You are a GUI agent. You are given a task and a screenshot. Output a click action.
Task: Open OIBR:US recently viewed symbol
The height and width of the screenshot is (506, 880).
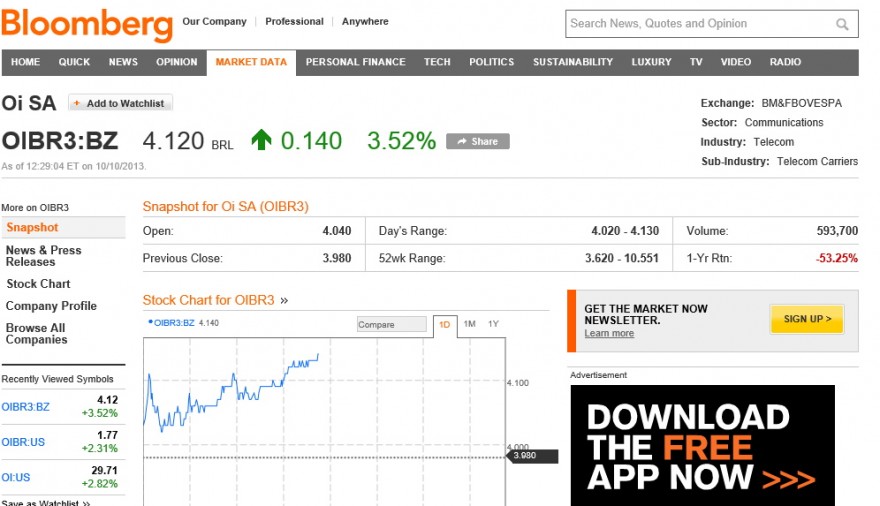click(23, 442)
